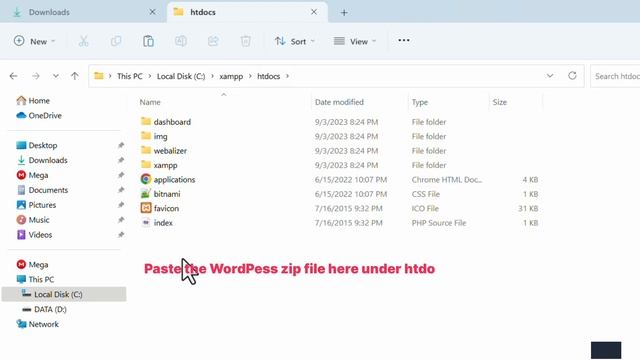Viewport: 640px width, 360px height.
Task: Go up one folder level arrow
Action: (x=74, y=76)
